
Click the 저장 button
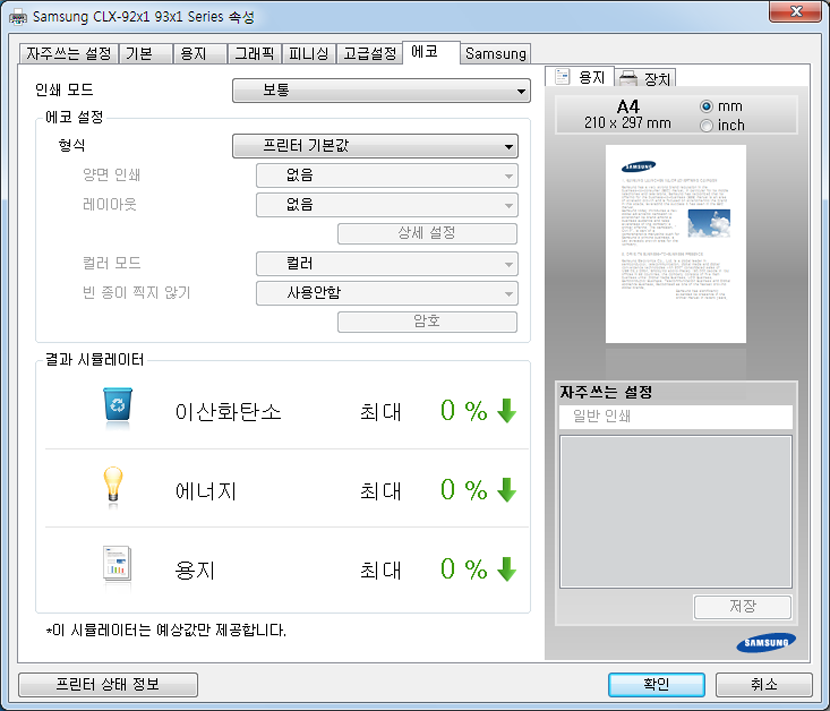(743, 607)
